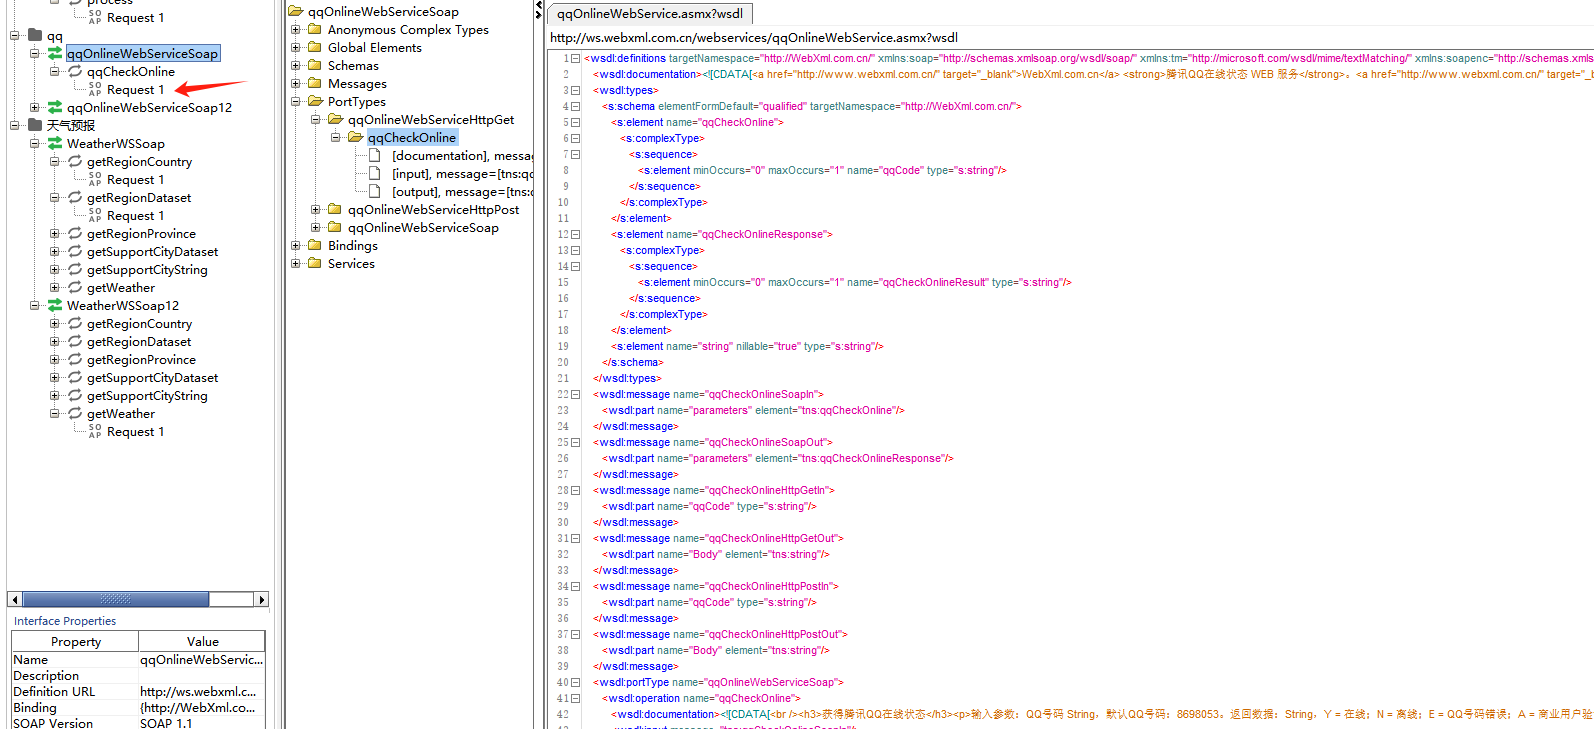The height and width of the screenshot is (729, 1594).
Task: Expand the qqOnlineWebServiceSoap12 interface node
Action: [35, 107]
